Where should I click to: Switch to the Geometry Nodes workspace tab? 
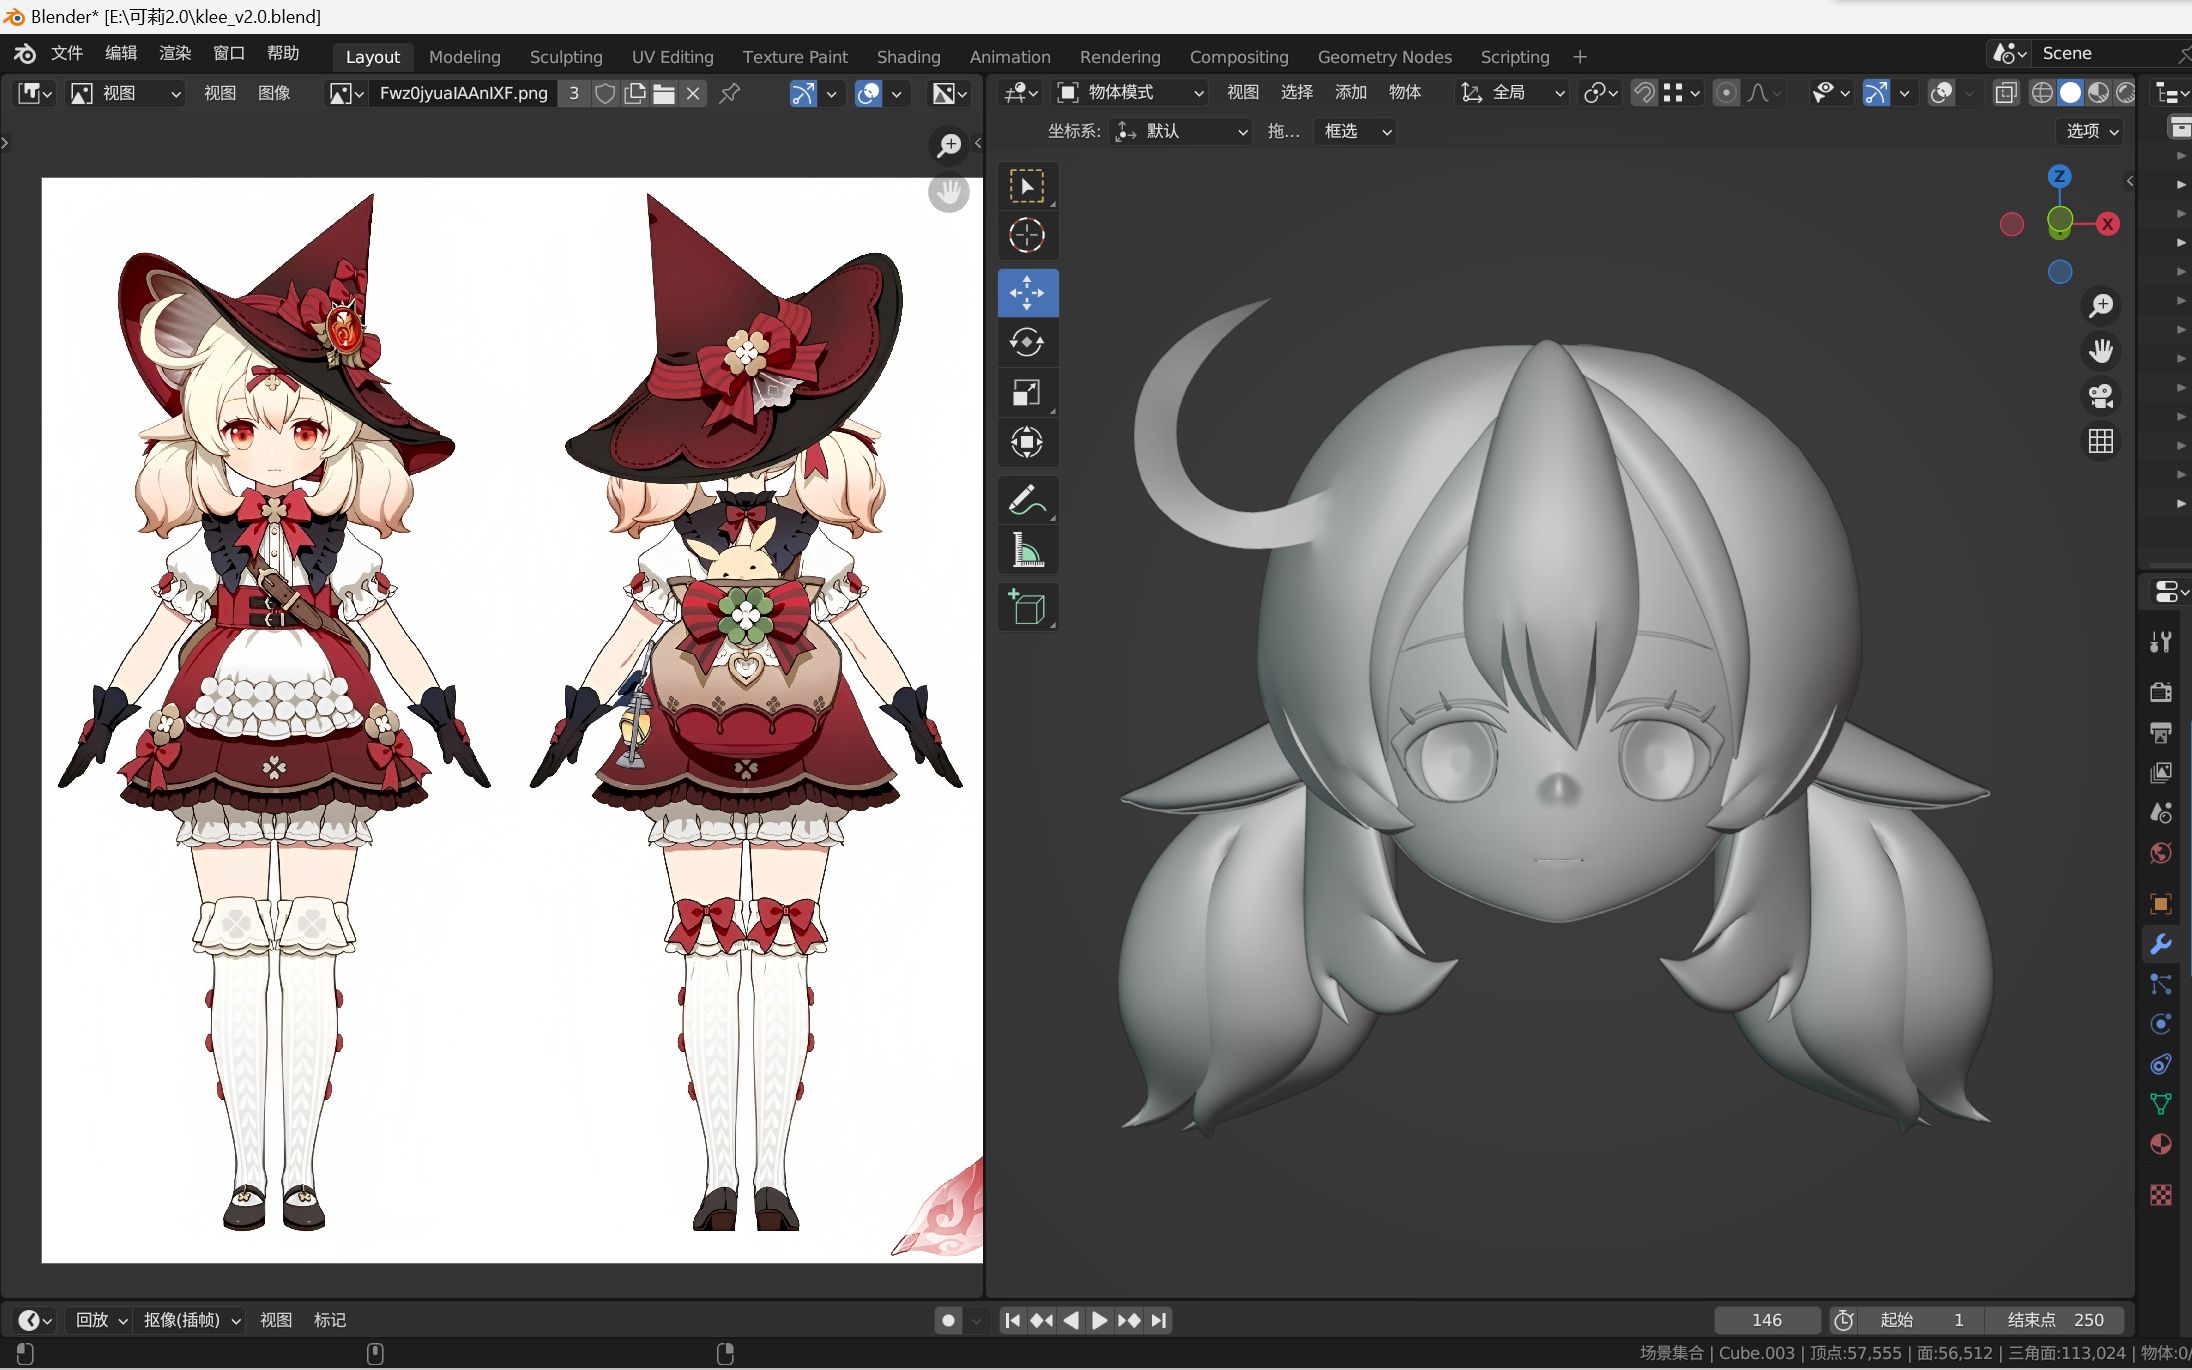(1384, 57)
